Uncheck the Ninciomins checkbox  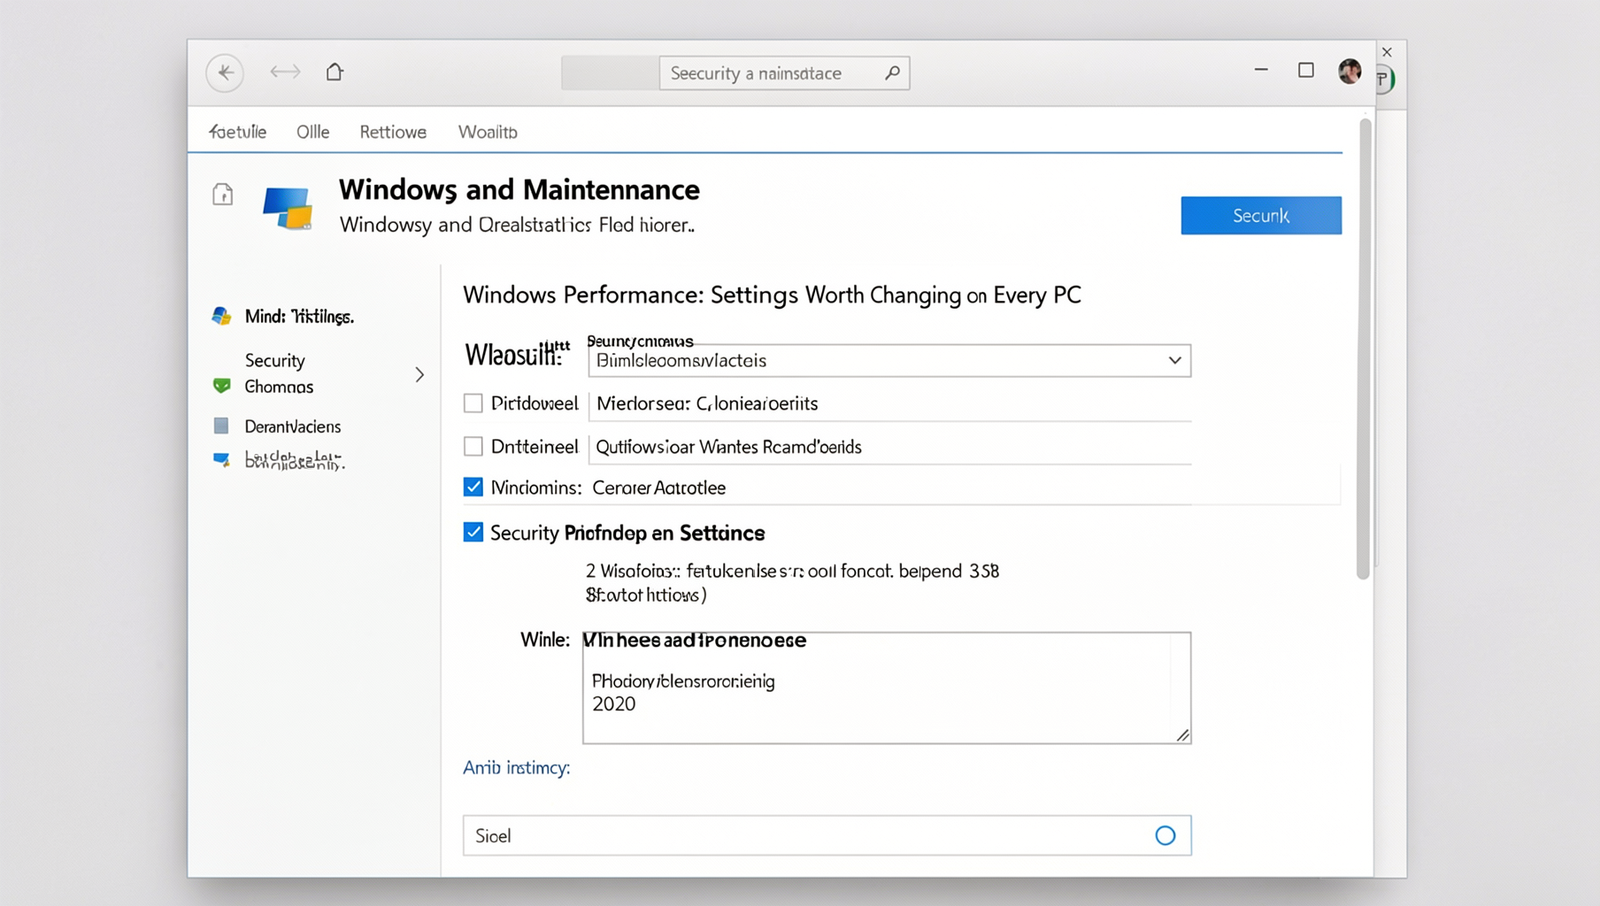473,487
